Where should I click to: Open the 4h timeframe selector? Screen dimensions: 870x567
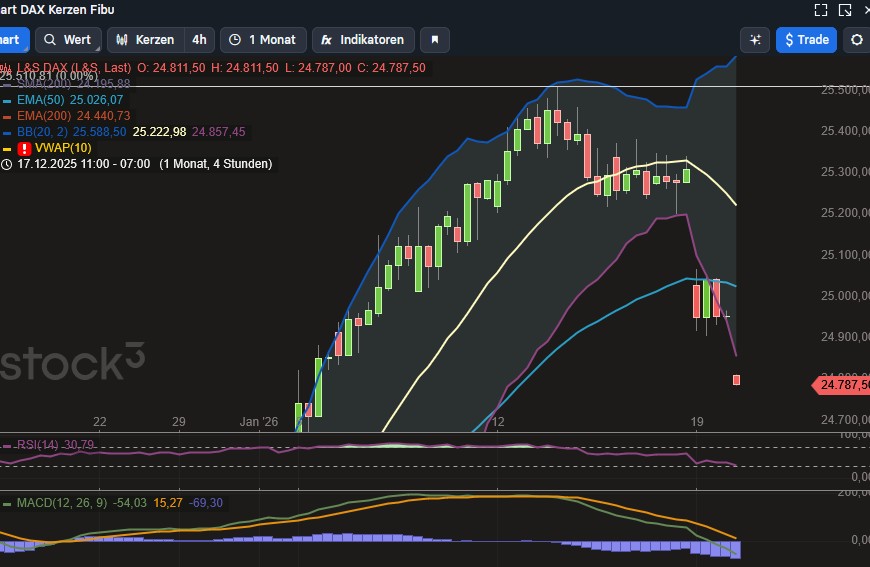coord(199,40)
